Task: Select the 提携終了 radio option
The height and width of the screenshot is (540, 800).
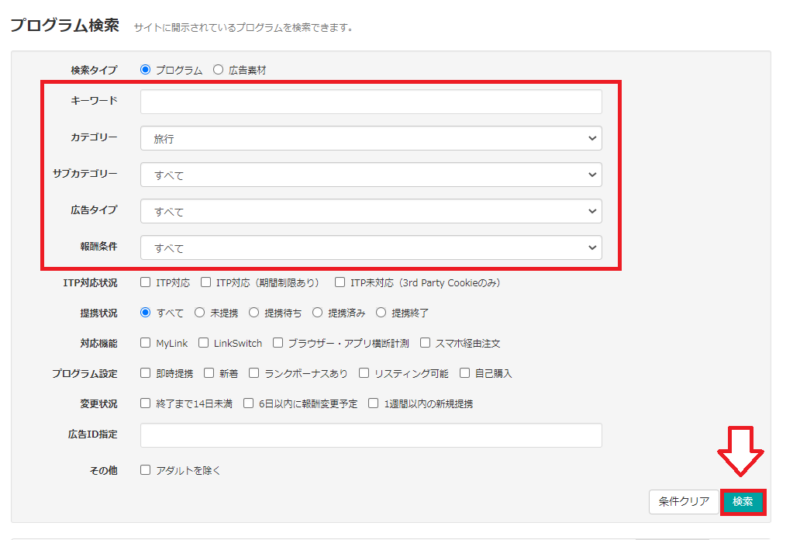Action: pos(381,312)
